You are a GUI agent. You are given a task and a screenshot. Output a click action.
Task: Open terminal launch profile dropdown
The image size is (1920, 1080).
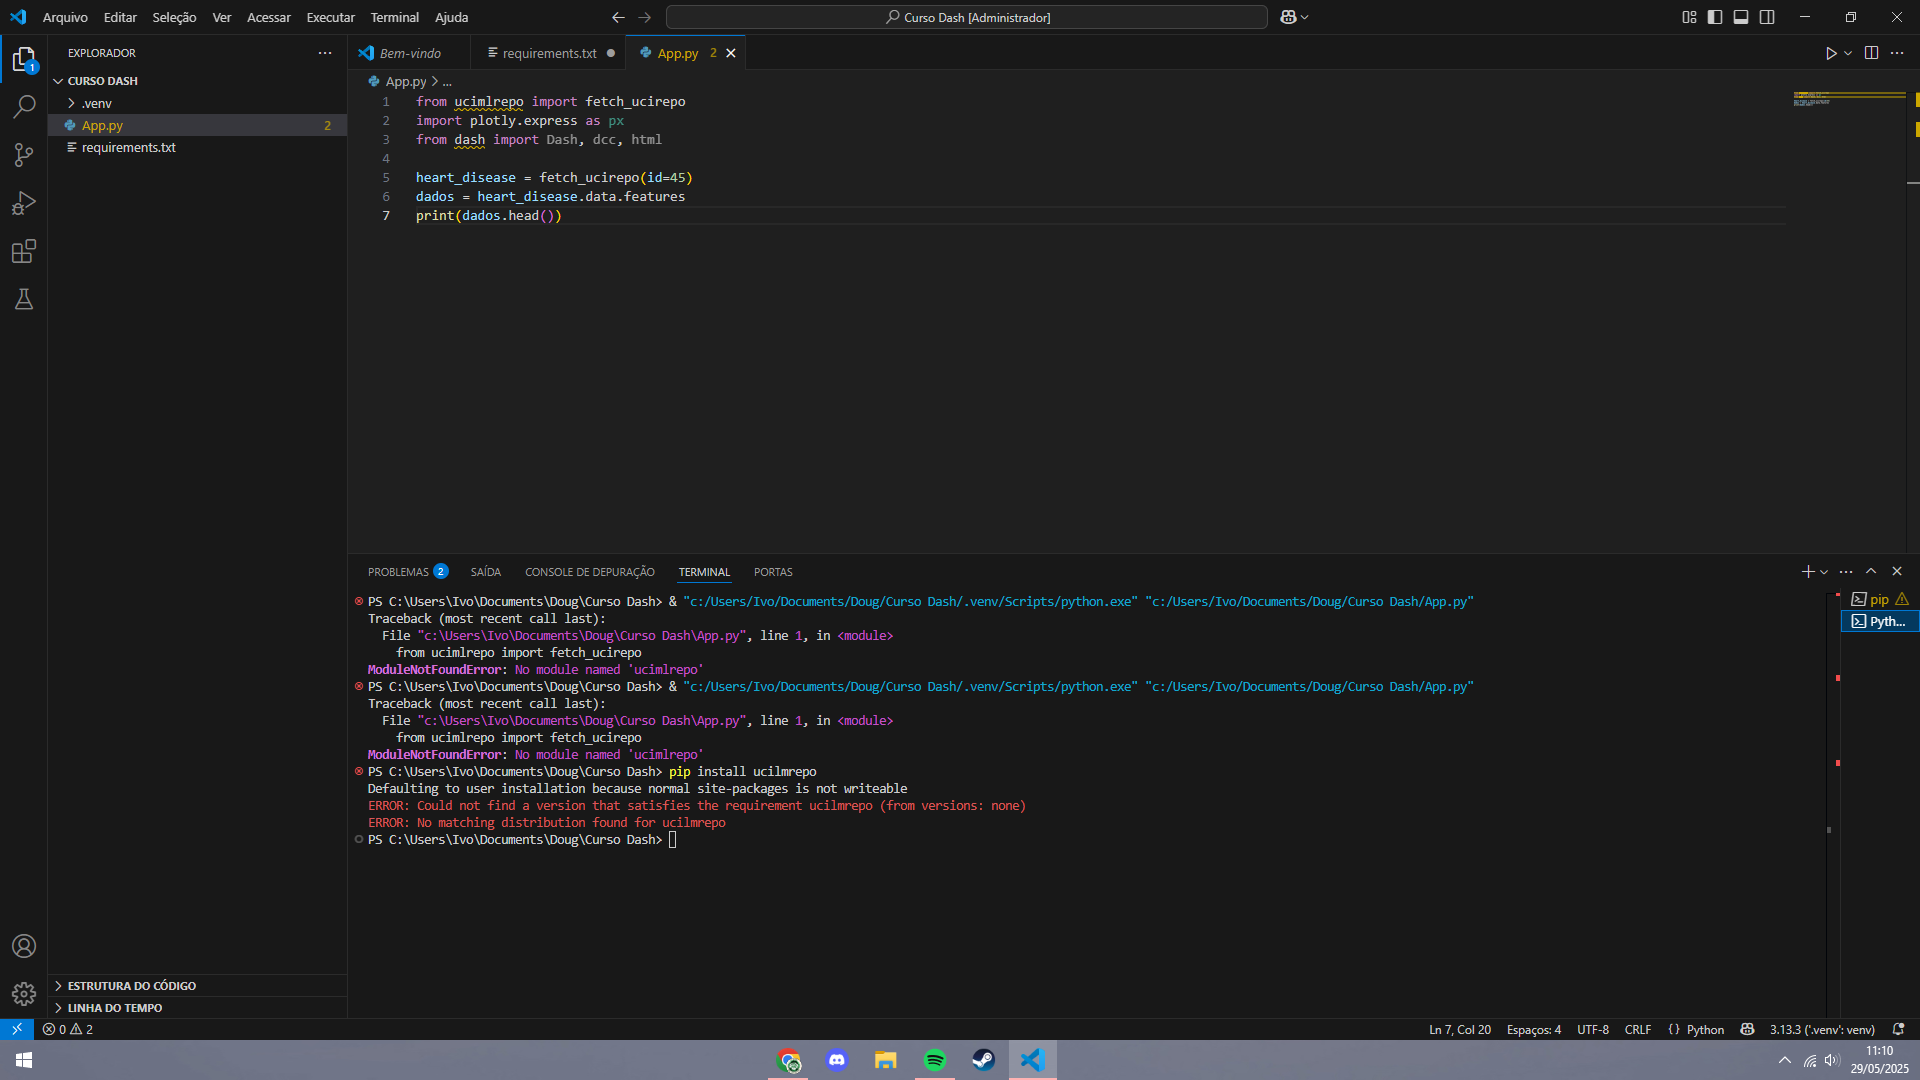(x=1824, y=572)
